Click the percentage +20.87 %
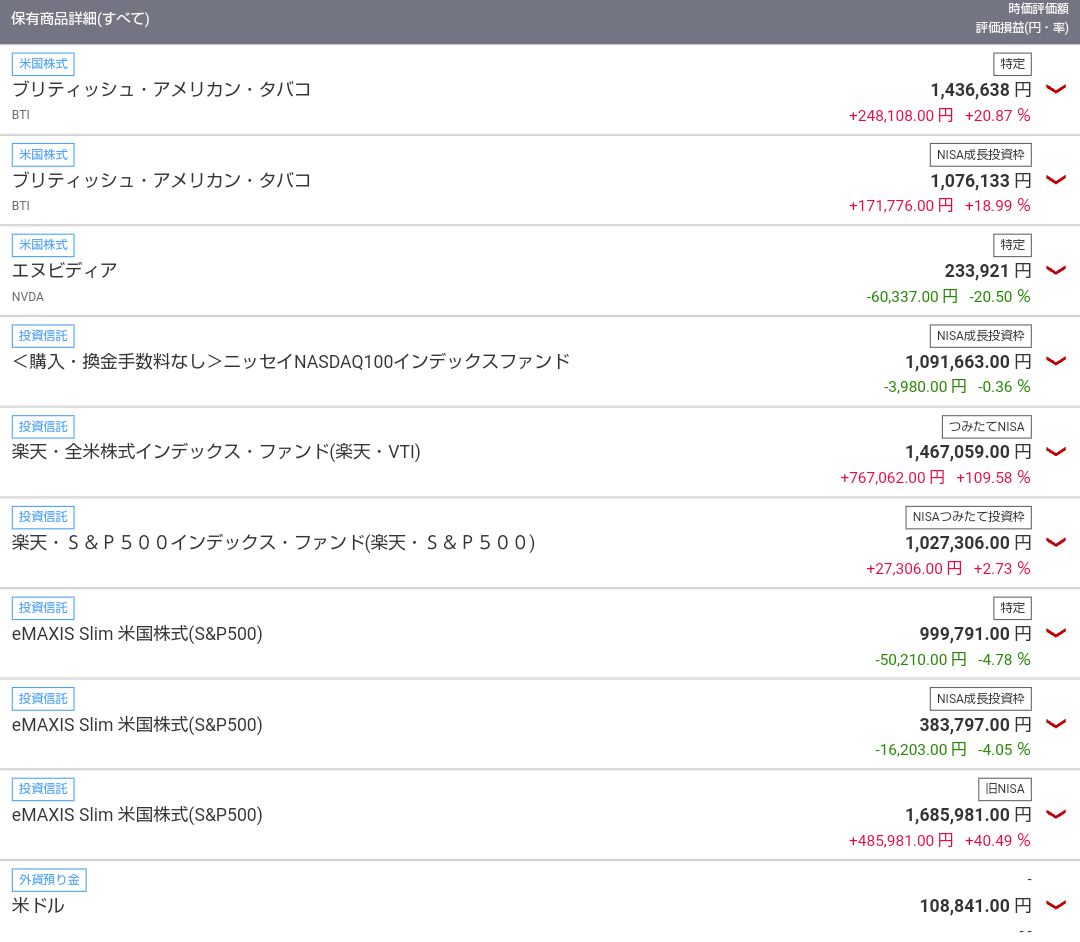This screenshot has height=942, width=1080. point(997,116)
